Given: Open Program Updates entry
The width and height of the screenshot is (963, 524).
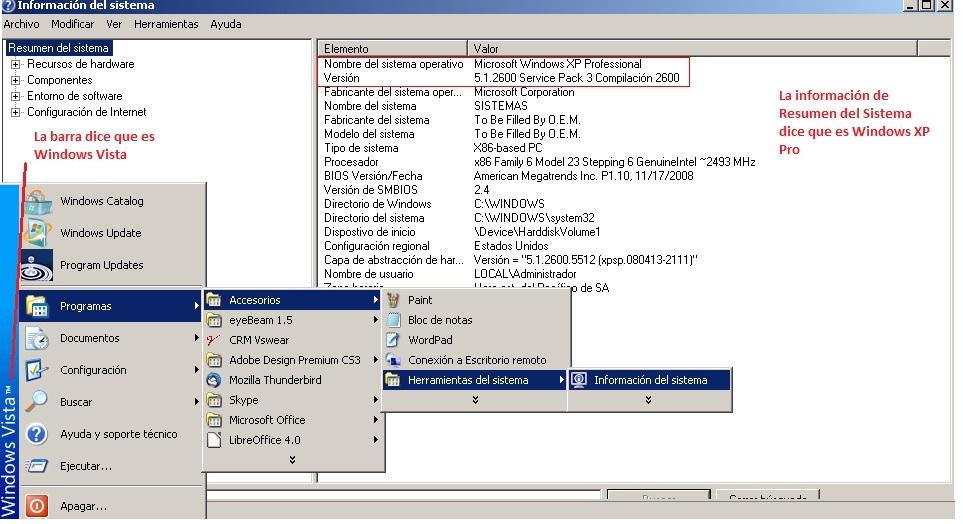Looking at the screenshot, I should pyautogui.click(x=101, y=265).
